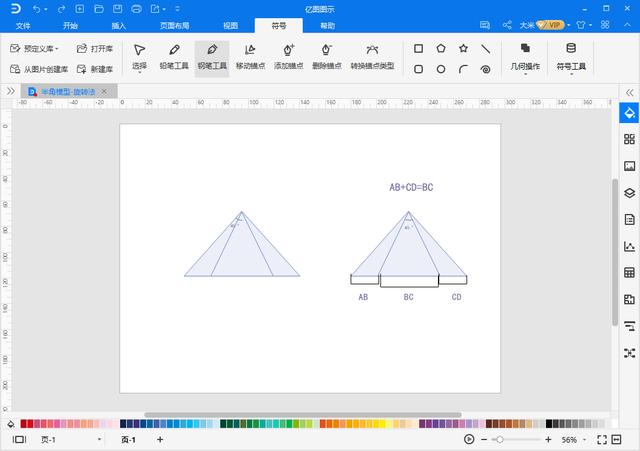
Task: Open the 页-1 page selector dropdown
Action: [x=99, y=440]
